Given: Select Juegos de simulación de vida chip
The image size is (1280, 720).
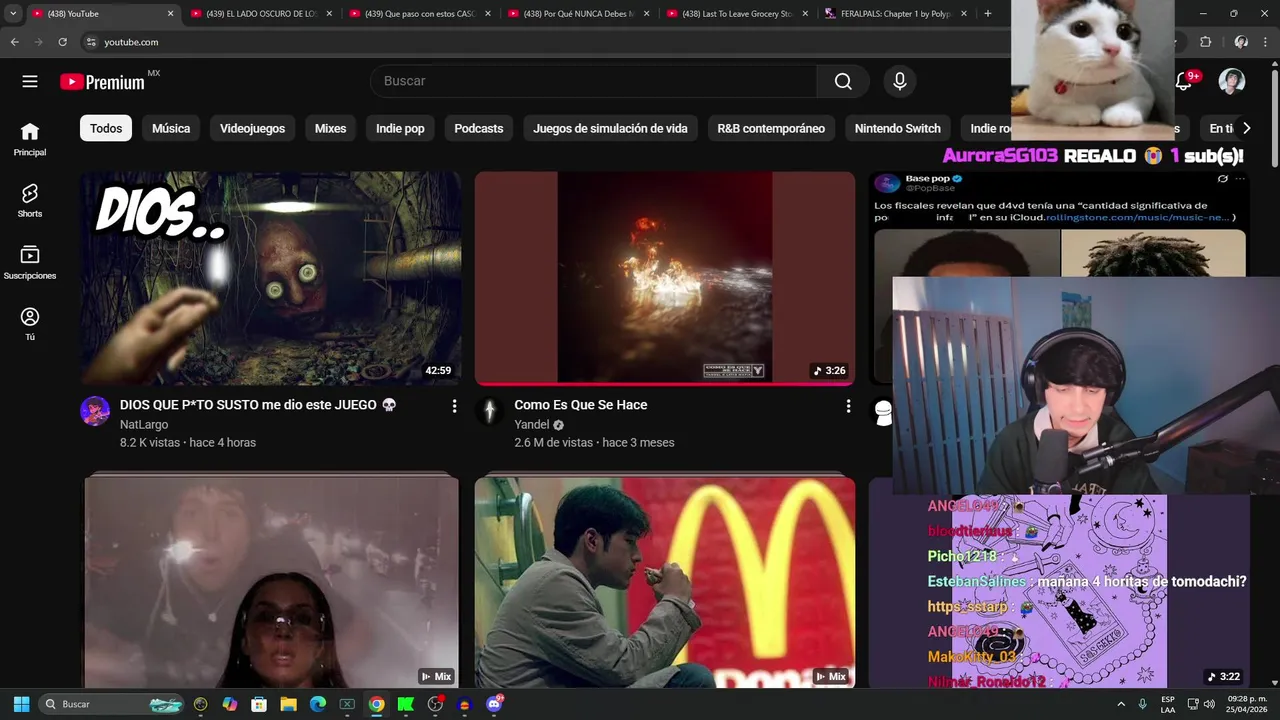Looking at the screenshot, I should point(610,128).
